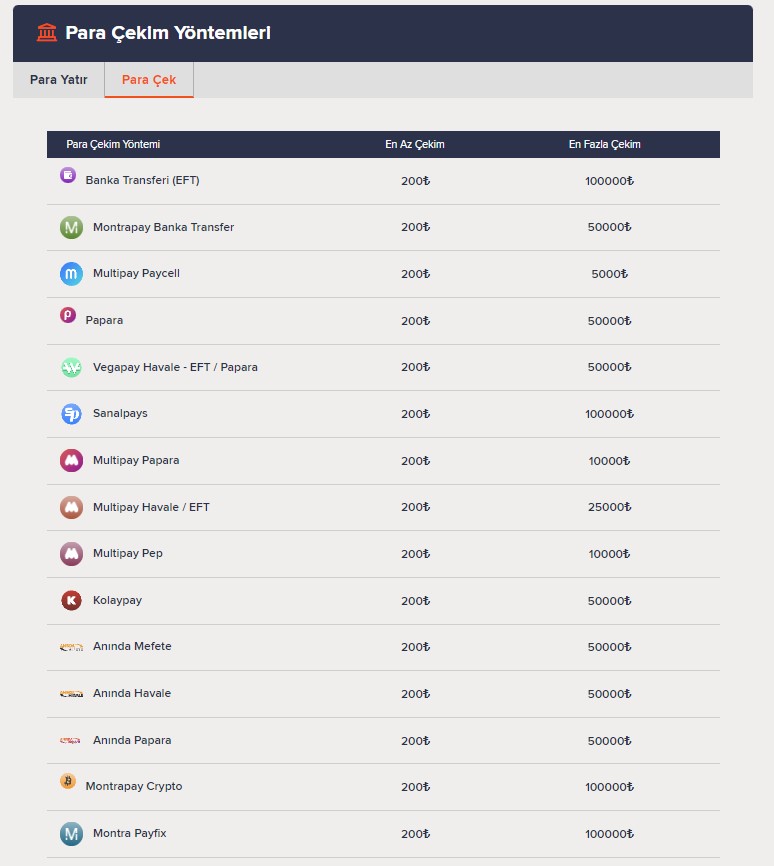The height and width of the screenshot is (866, 774).
Task: Select the Para Çek tab
Action: [x=149, y=80]
